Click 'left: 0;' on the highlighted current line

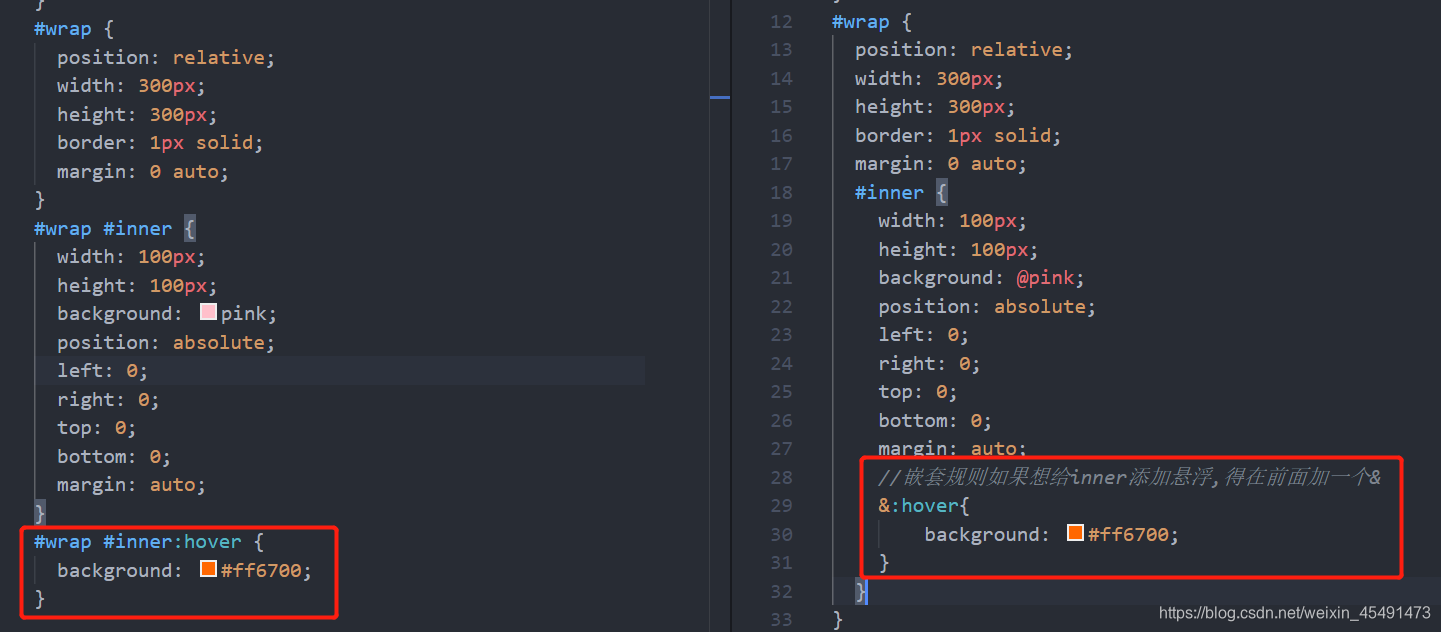point(103,370)
